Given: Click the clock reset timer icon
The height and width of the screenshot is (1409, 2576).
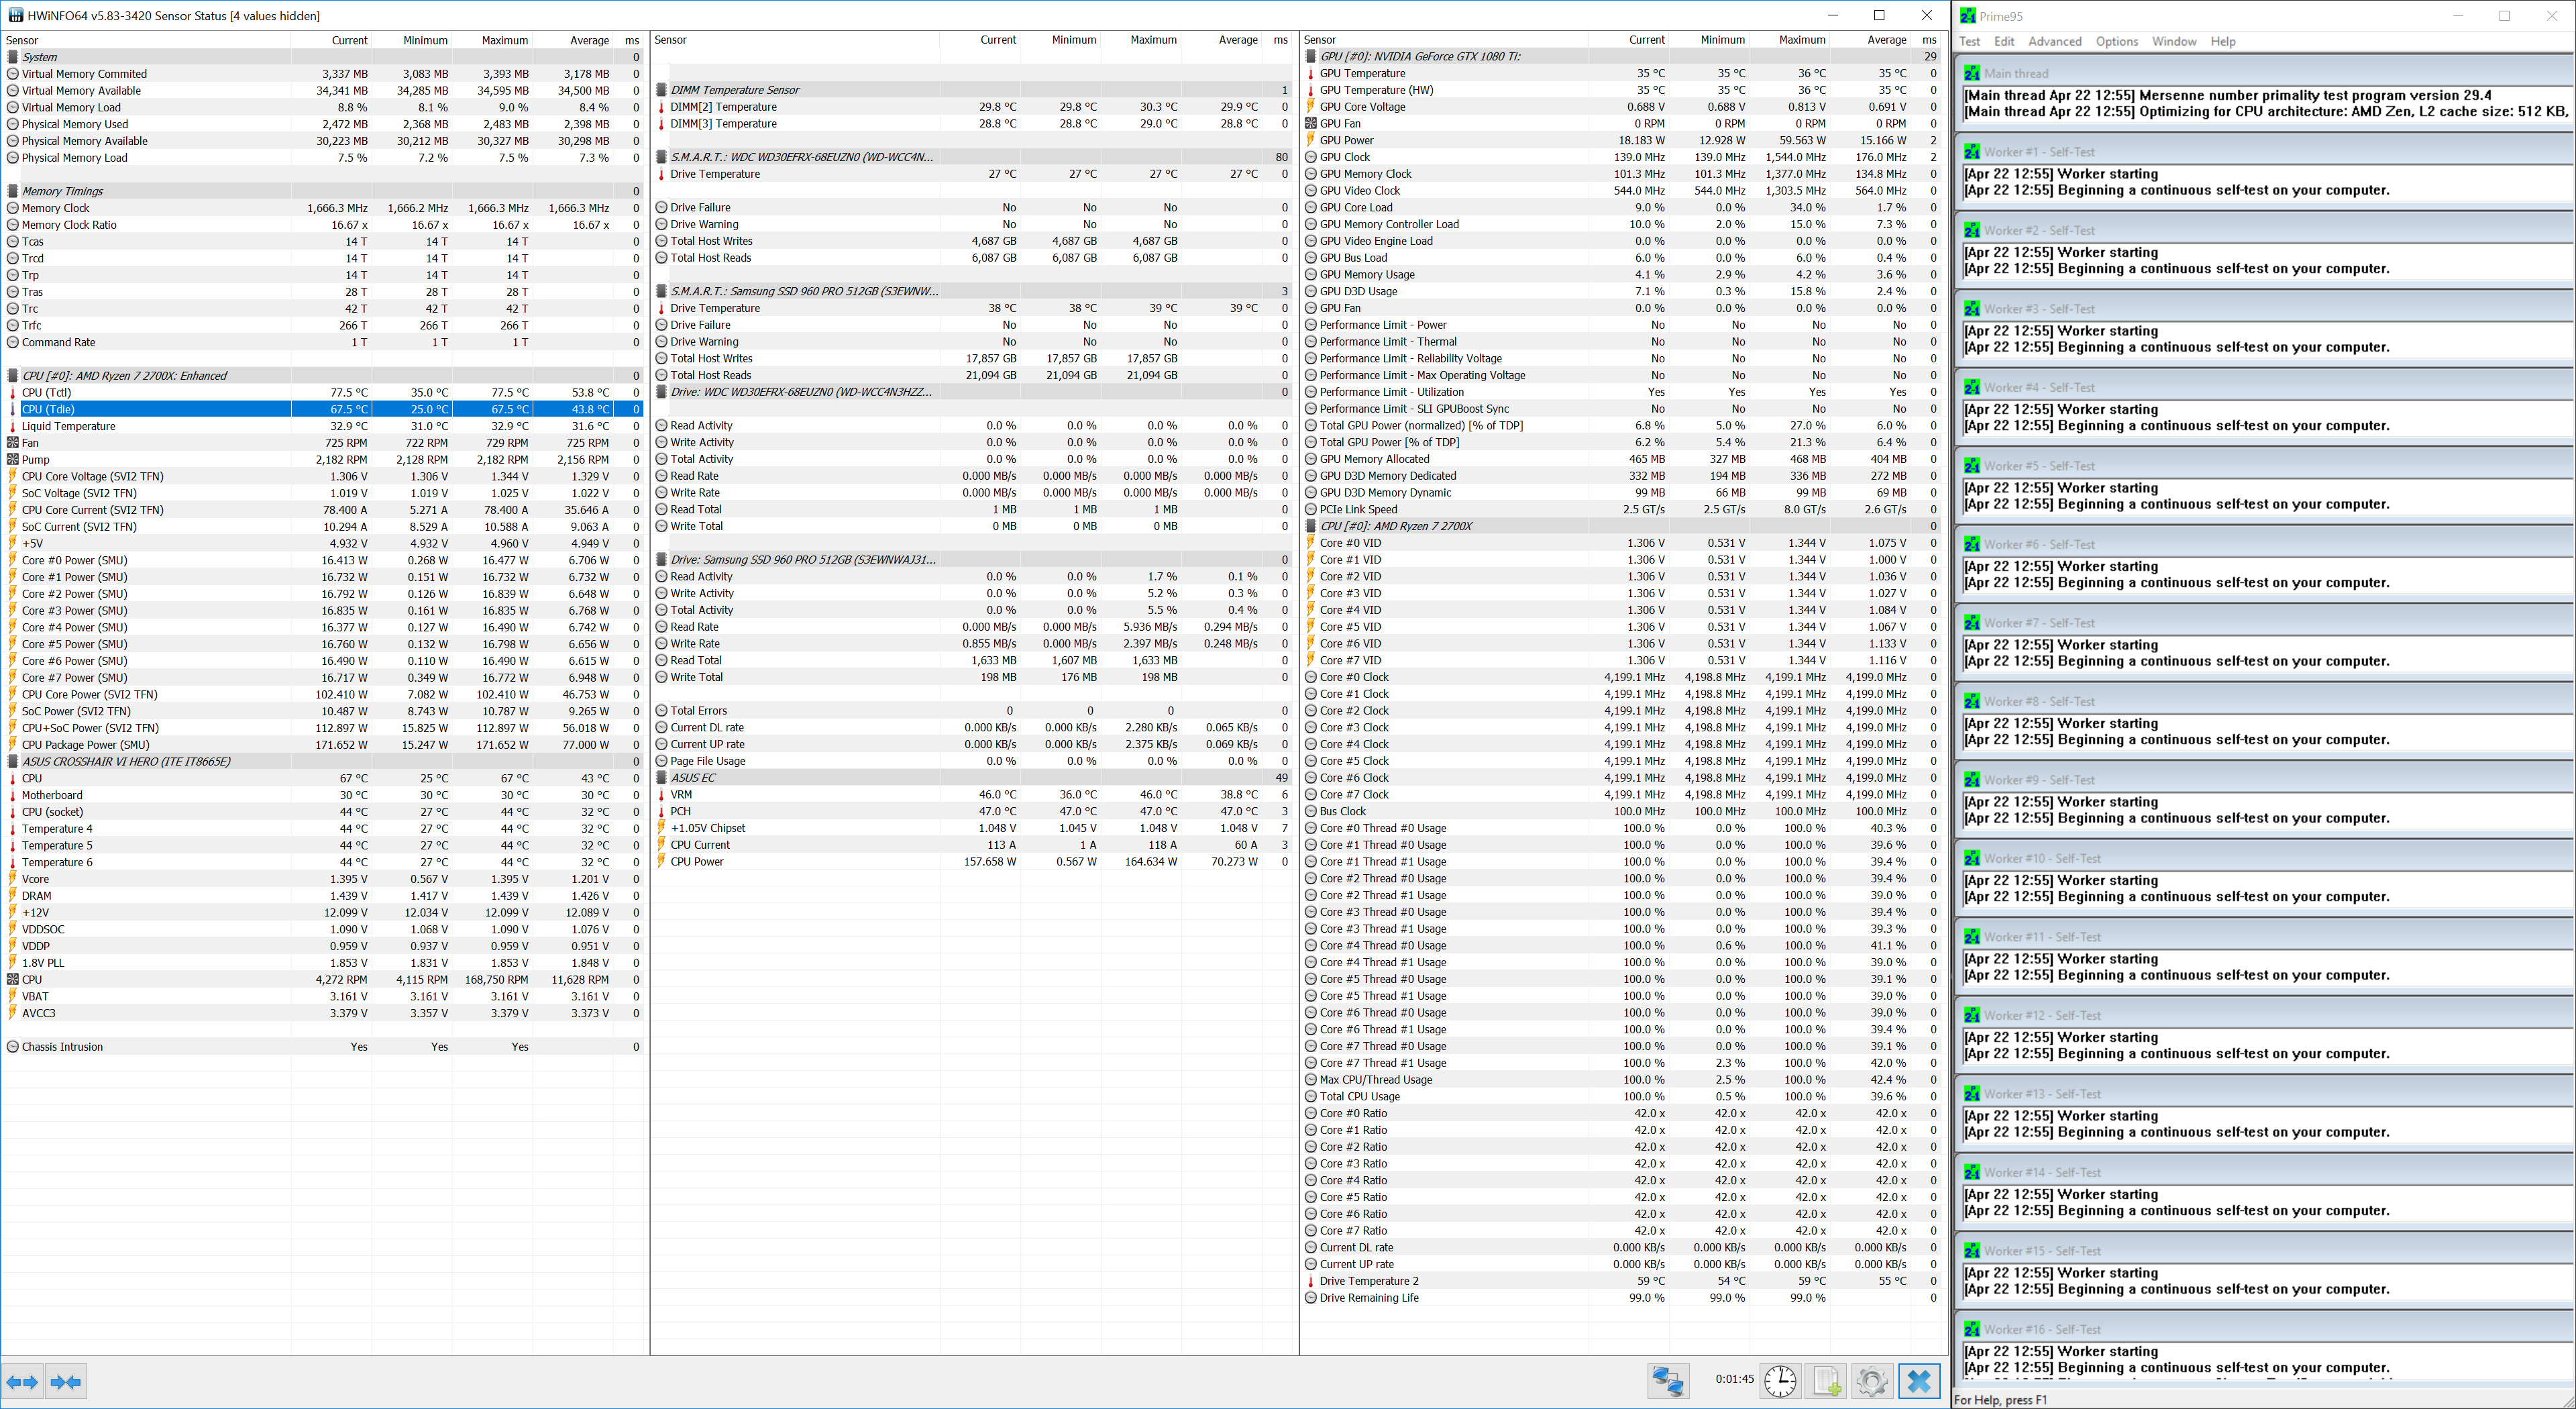Looking at the screenshot, I should tap(1780, 1381).
